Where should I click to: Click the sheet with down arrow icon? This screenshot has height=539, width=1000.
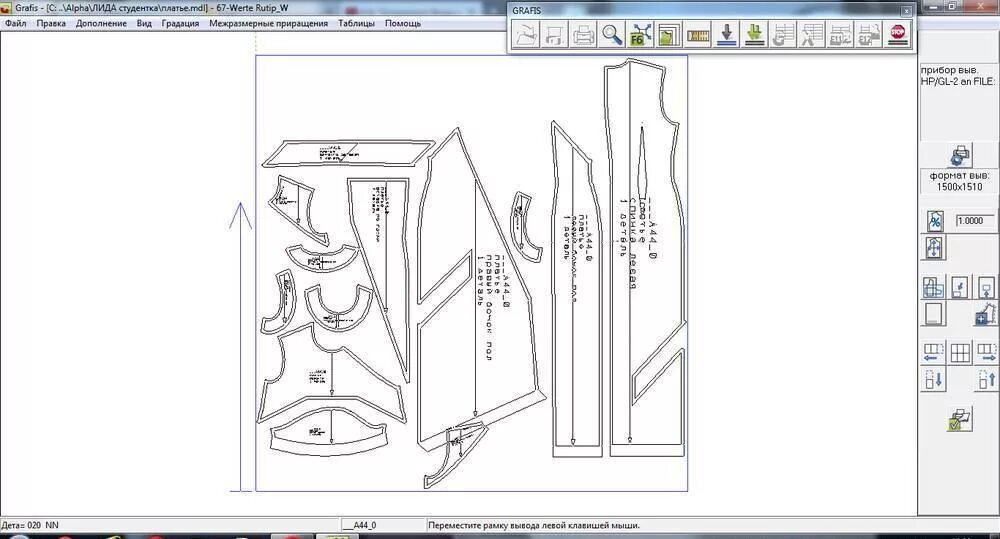coord(960,288)
